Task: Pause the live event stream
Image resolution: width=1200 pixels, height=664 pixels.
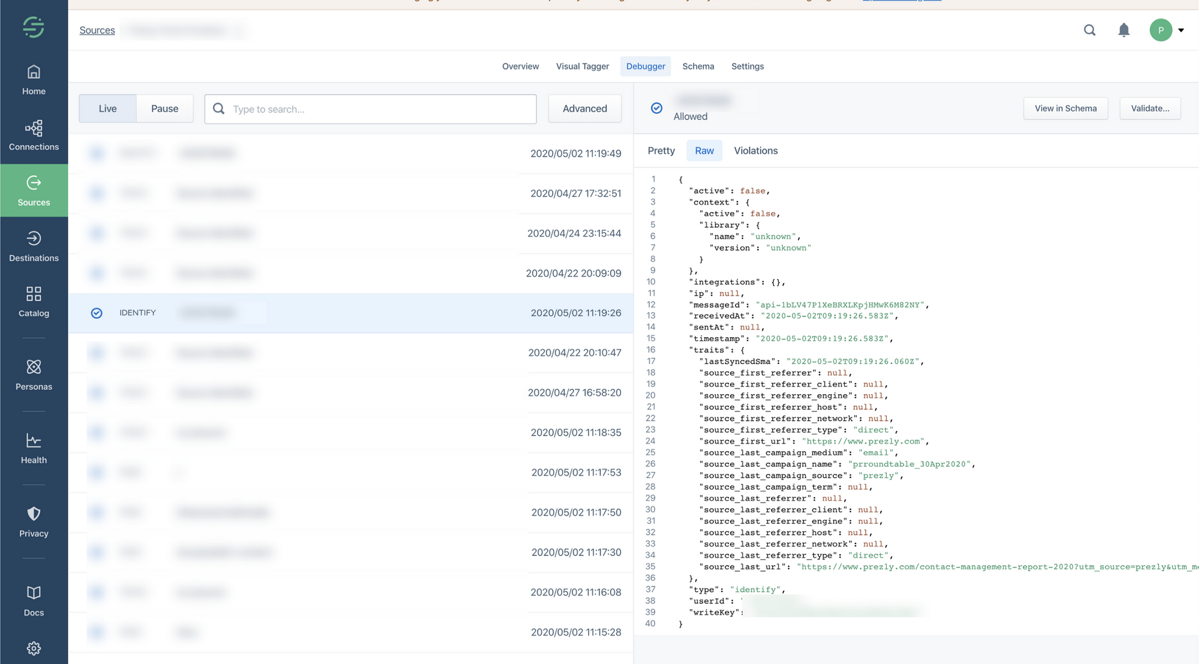Action: click(165, 109)
